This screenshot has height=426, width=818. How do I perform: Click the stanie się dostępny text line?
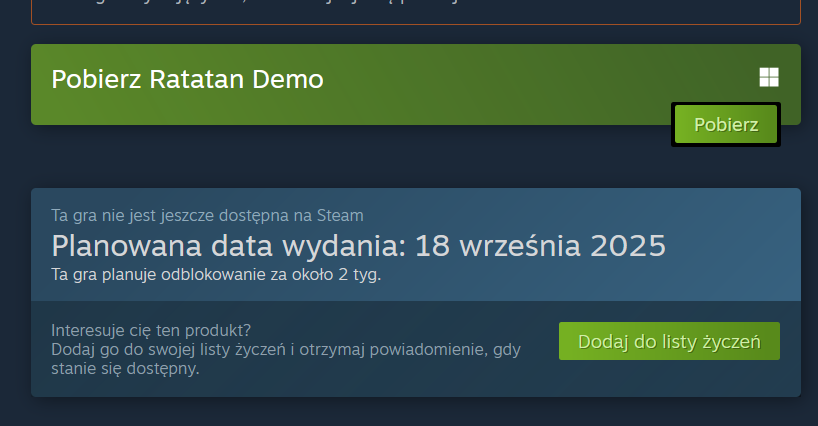pyautogui.click(x=125, y=369)
